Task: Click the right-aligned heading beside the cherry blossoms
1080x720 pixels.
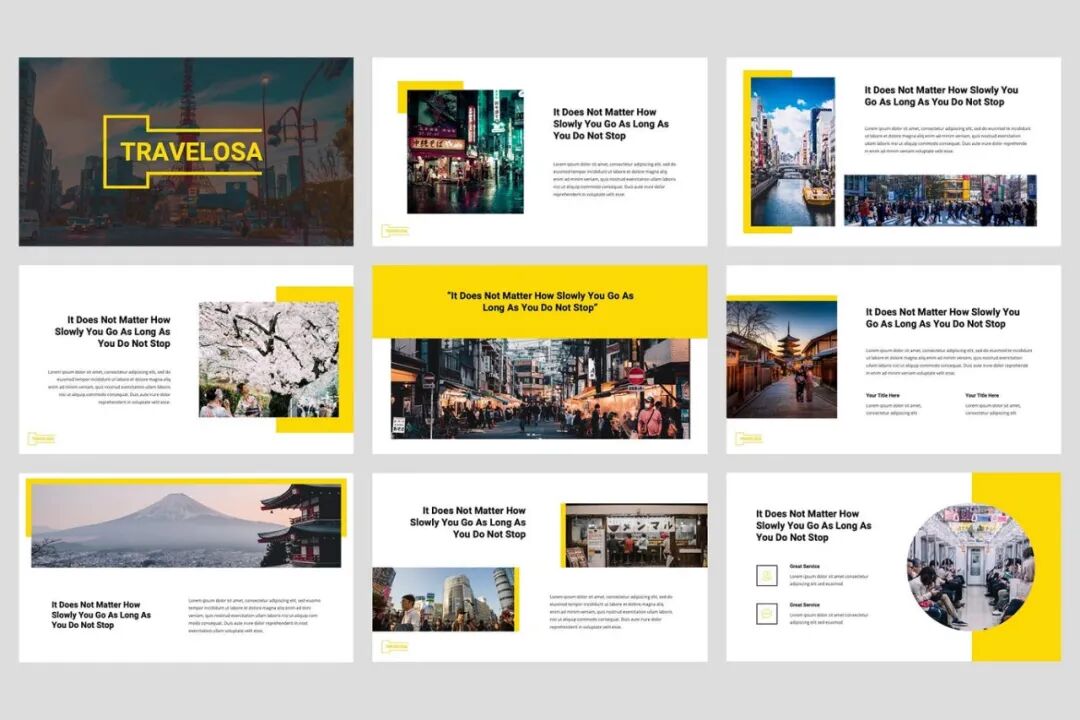Action: (x=112, y=331)
